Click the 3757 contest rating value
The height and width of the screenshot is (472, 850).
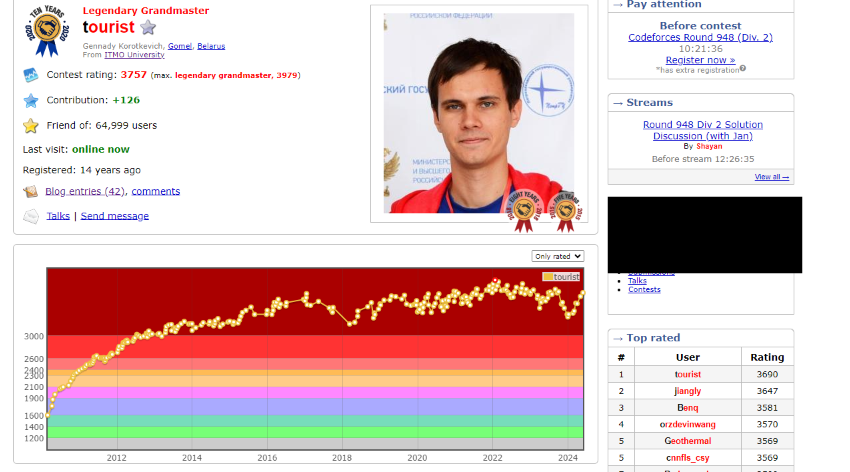click(x=133, y=75)
